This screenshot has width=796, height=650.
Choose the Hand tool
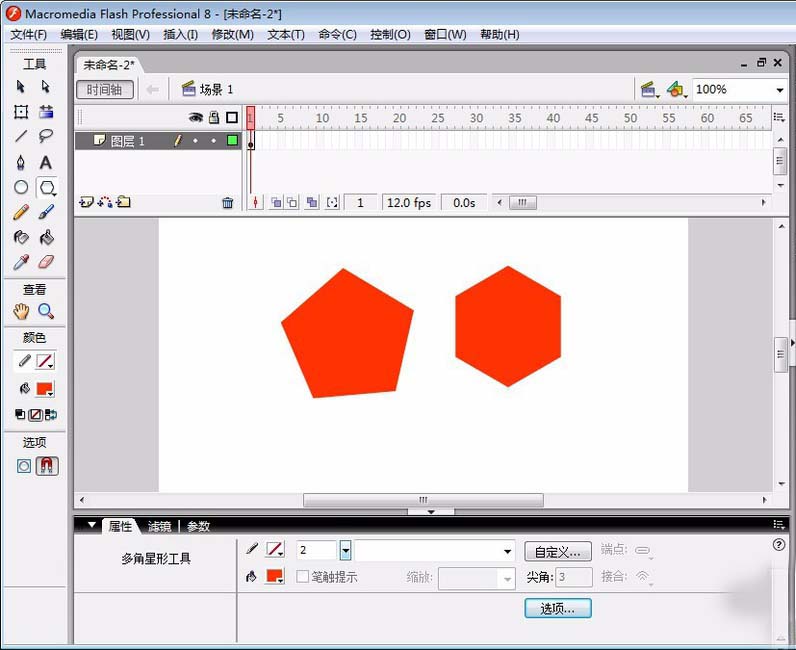pos(21,311)
